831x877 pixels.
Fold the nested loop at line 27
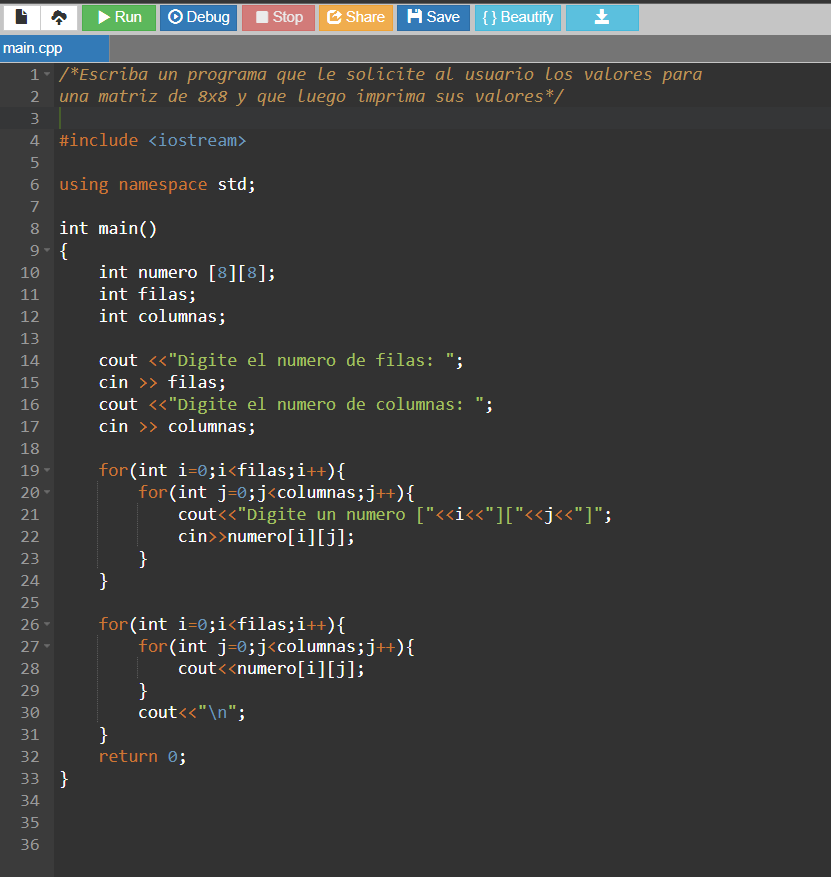[48, 647]
